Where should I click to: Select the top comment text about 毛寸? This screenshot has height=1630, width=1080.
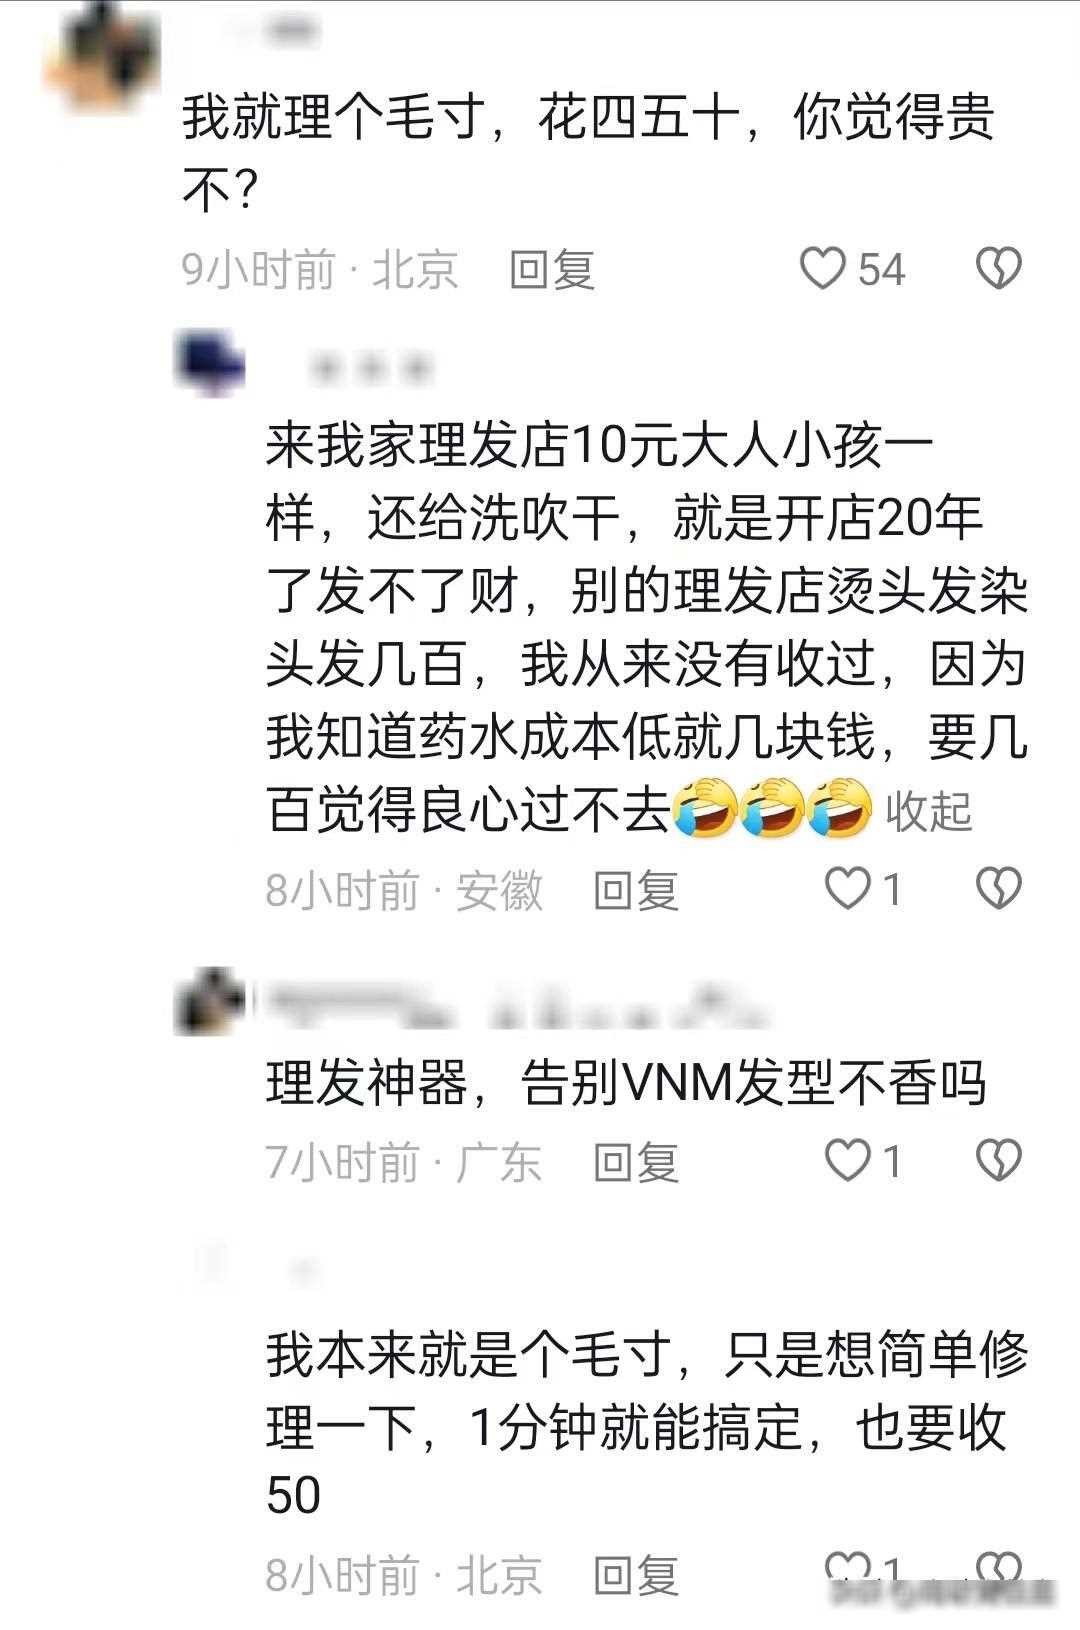pyautogui.click(x=588, y=153)
